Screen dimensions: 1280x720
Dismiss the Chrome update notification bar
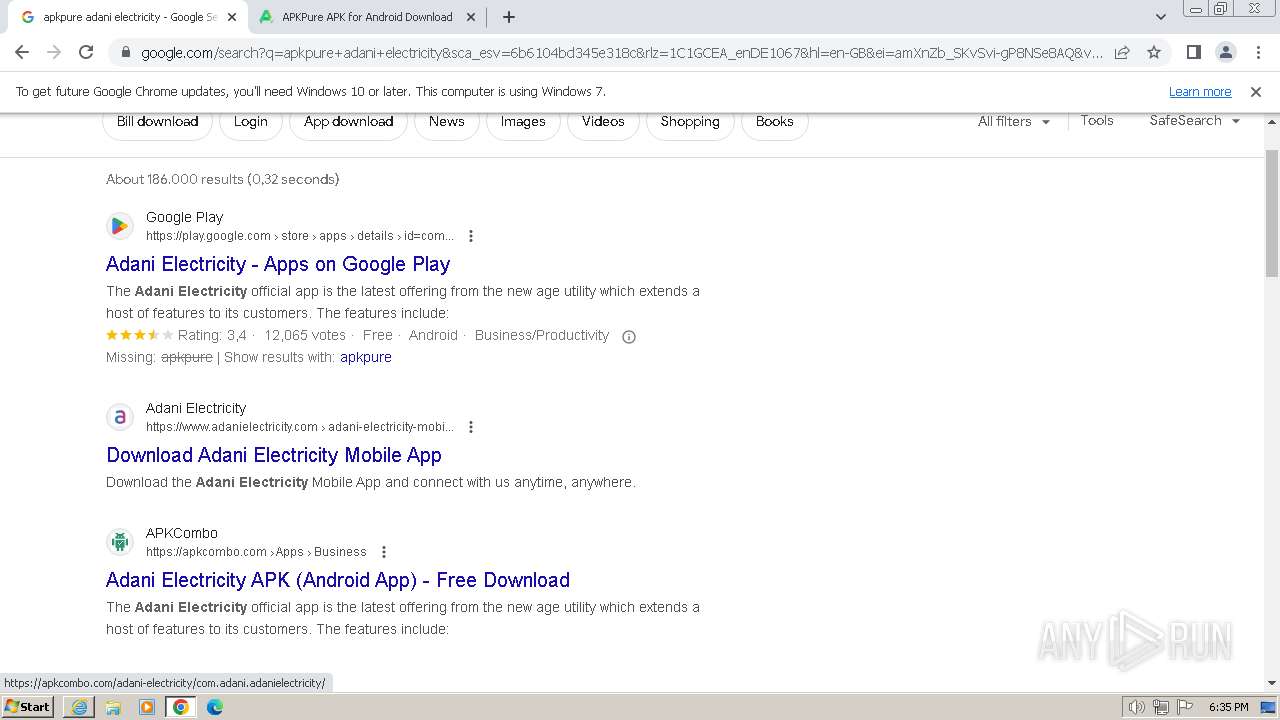[1256, 91]
